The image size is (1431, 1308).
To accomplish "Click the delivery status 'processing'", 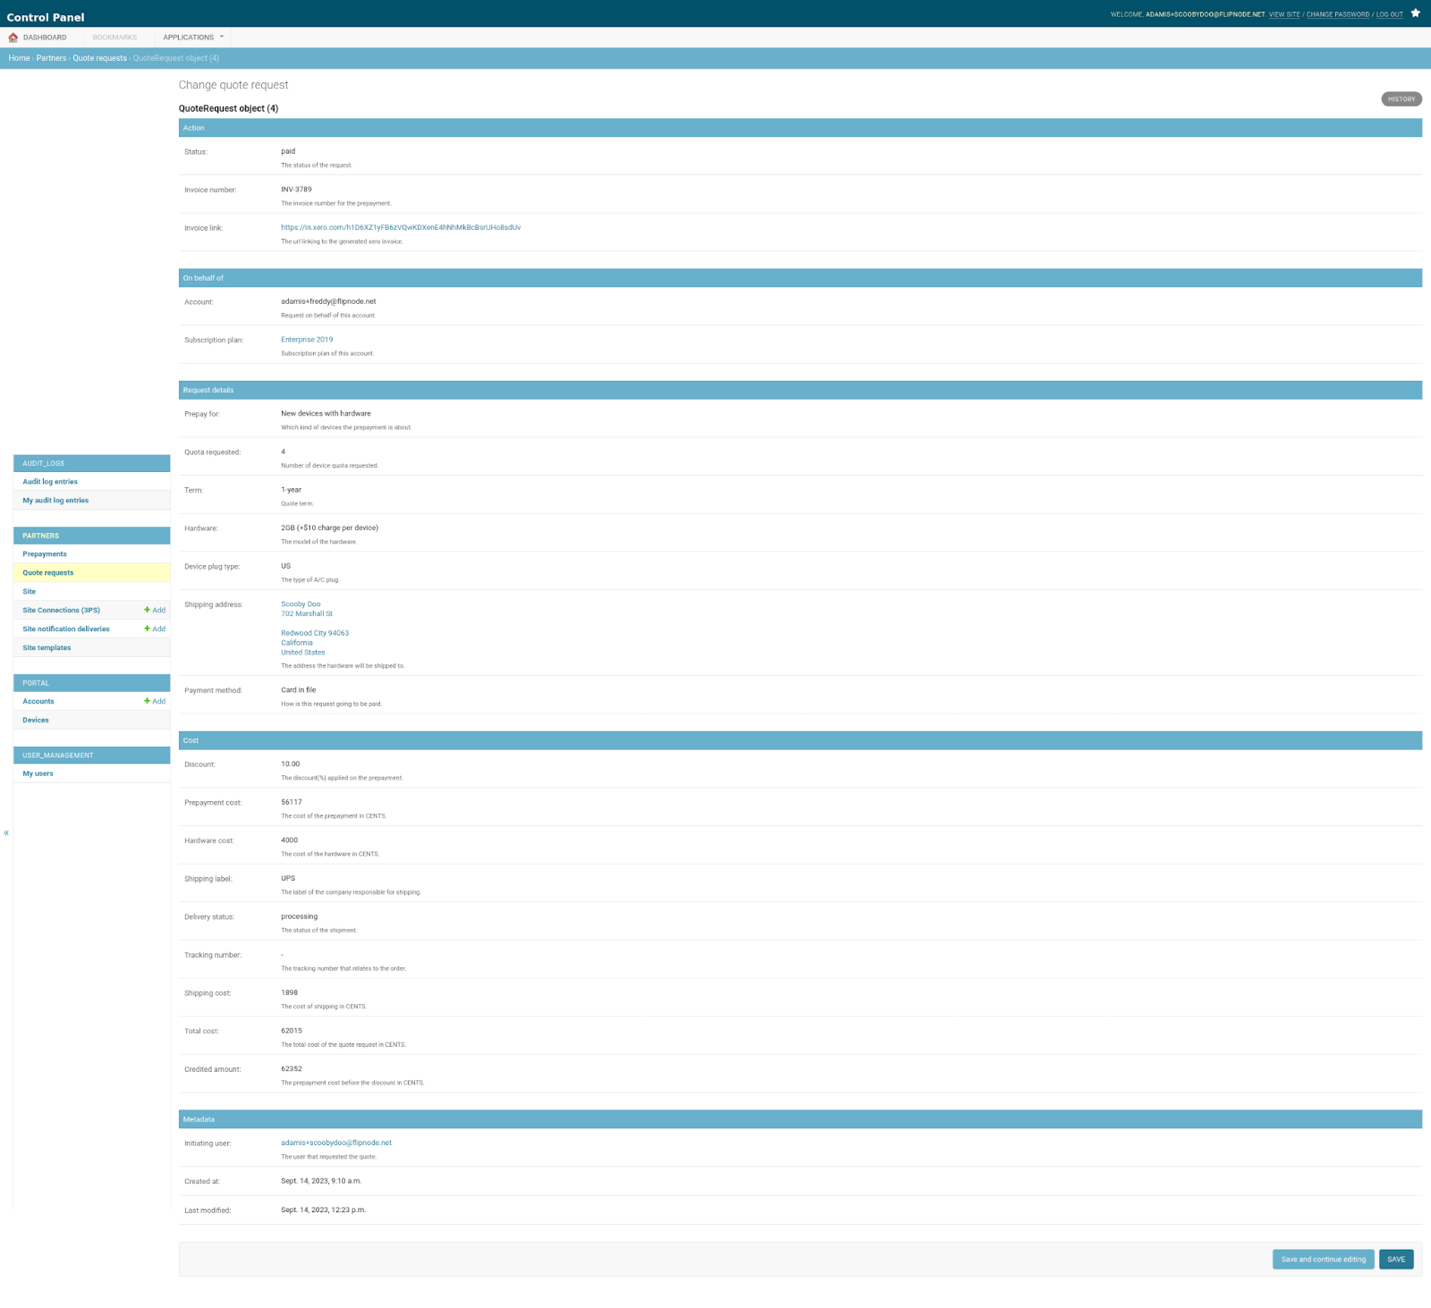I will point(299,916).
